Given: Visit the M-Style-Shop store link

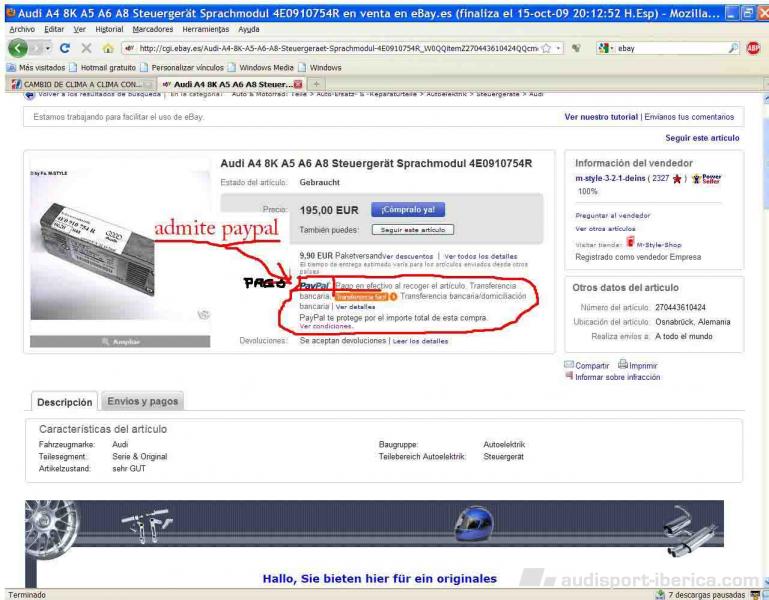Looking at the screenshot, I should [659, 244].
